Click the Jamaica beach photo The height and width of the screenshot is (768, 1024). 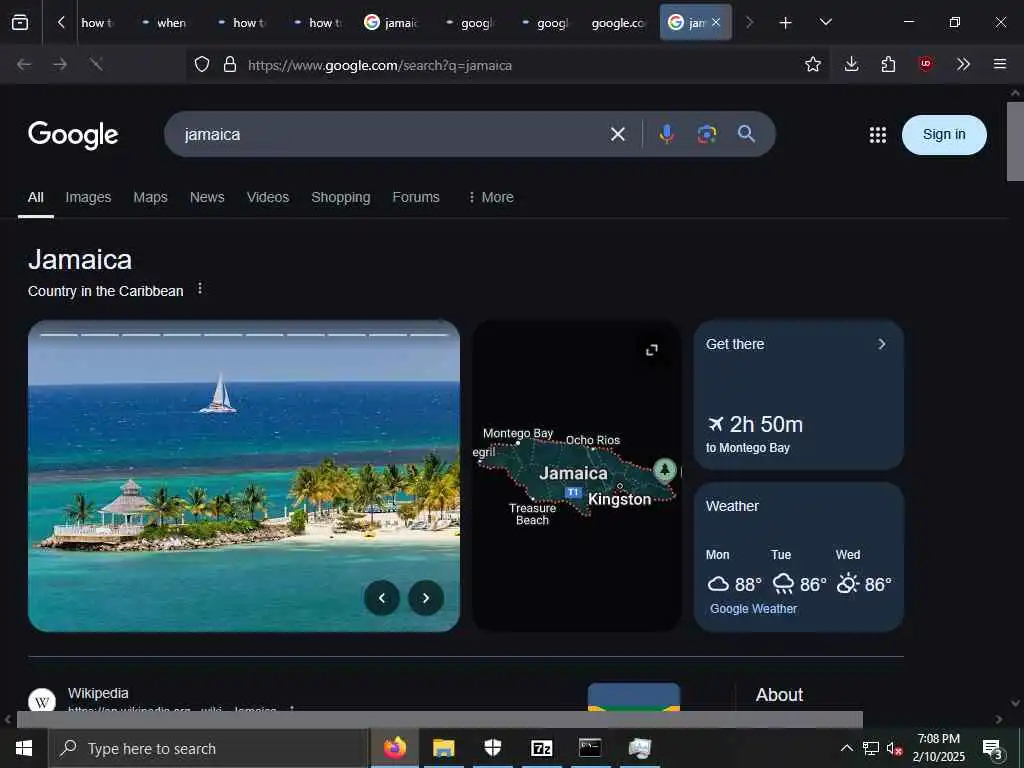(244, 475)
